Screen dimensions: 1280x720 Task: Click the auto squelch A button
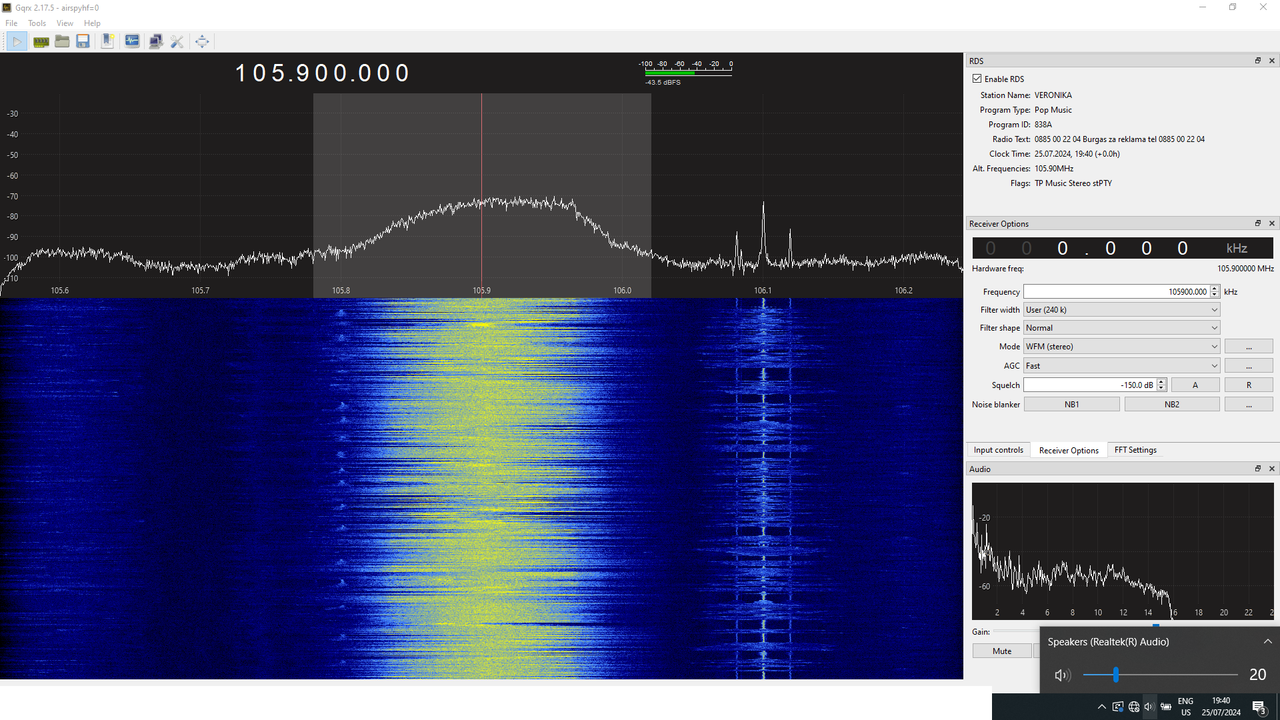(1195, 385)
